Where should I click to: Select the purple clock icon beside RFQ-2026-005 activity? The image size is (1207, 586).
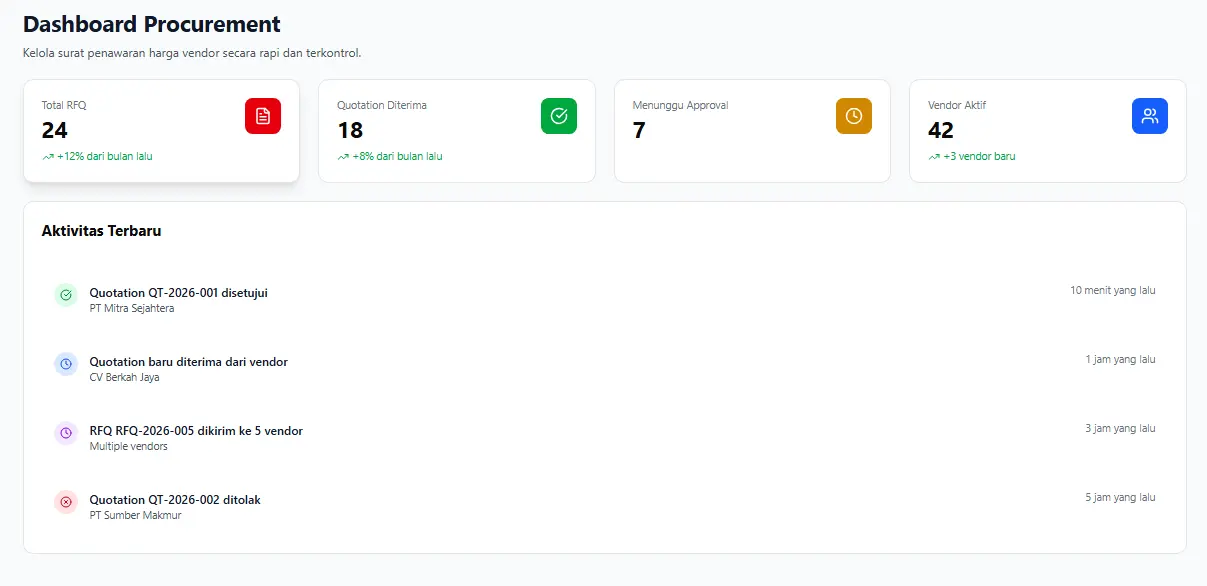point(65,433)
